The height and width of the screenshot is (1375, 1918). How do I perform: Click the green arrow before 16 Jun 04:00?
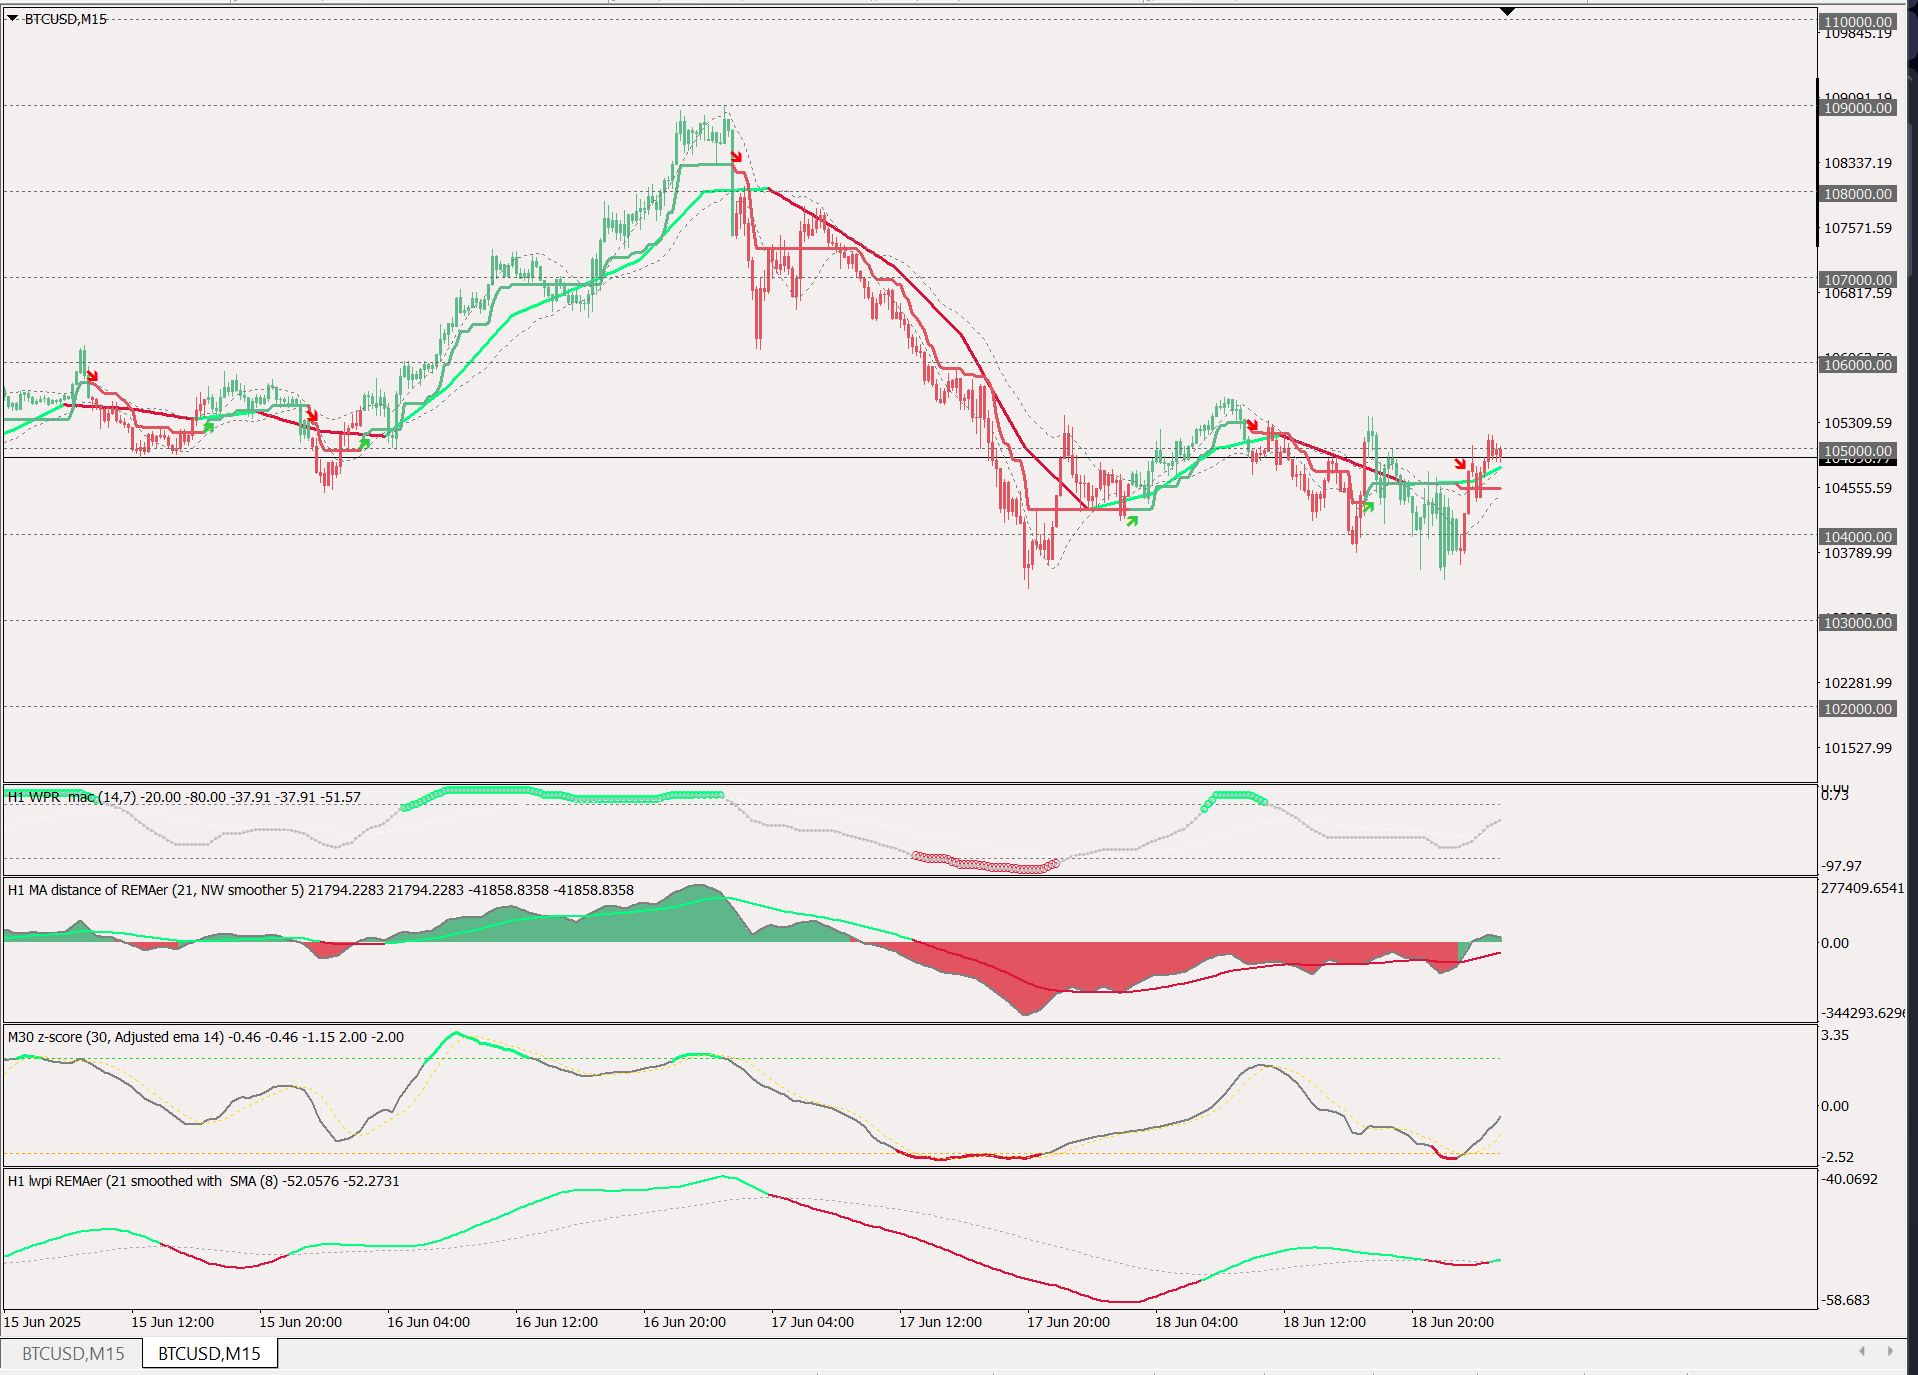point(365,442)
